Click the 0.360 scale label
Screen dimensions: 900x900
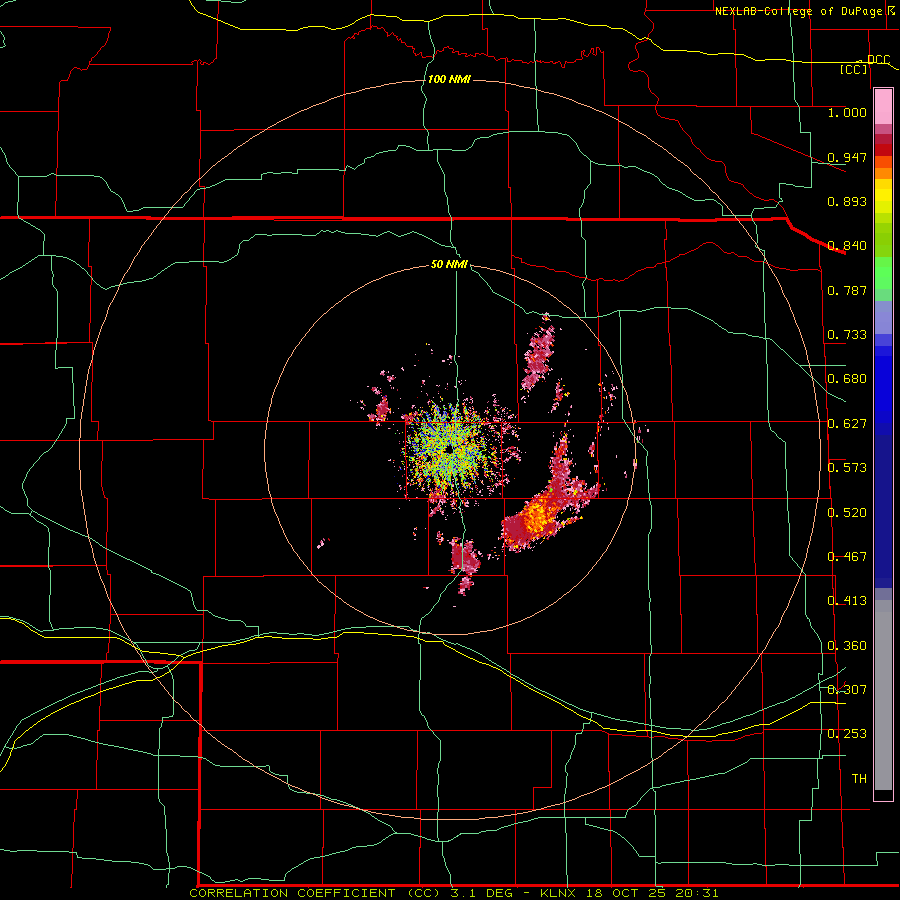pos(847,646)
